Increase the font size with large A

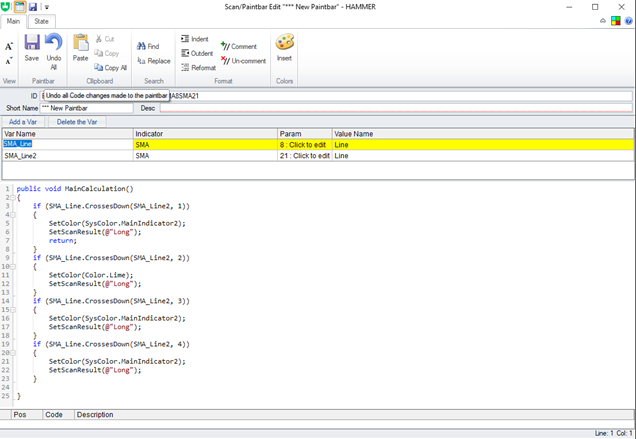click(x=9, y=46)
